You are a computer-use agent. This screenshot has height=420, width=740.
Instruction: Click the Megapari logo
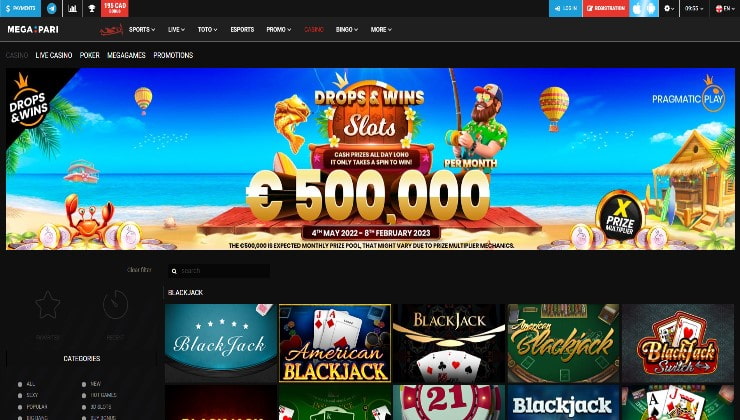click(33, 29)
